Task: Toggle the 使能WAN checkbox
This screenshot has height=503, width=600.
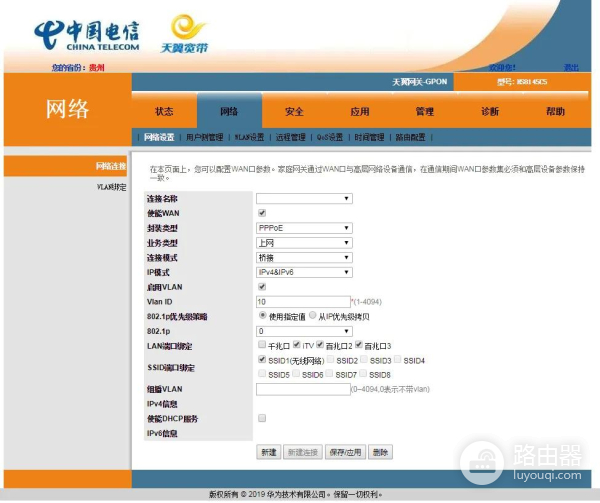Action: coord(262,213)
